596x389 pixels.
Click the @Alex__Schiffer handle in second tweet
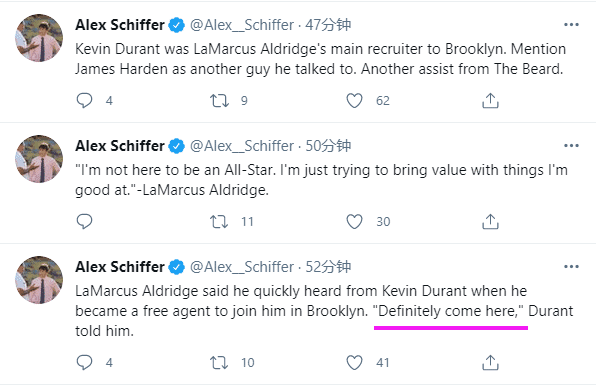242,146
